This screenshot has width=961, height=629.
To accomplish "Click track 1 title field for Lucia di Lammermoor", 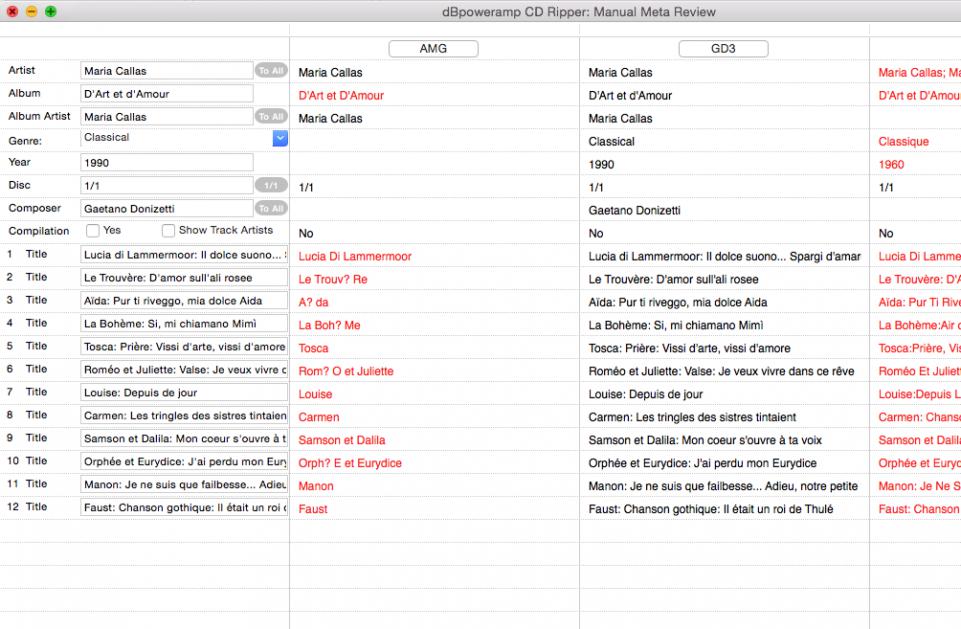I will coord(184,255).
